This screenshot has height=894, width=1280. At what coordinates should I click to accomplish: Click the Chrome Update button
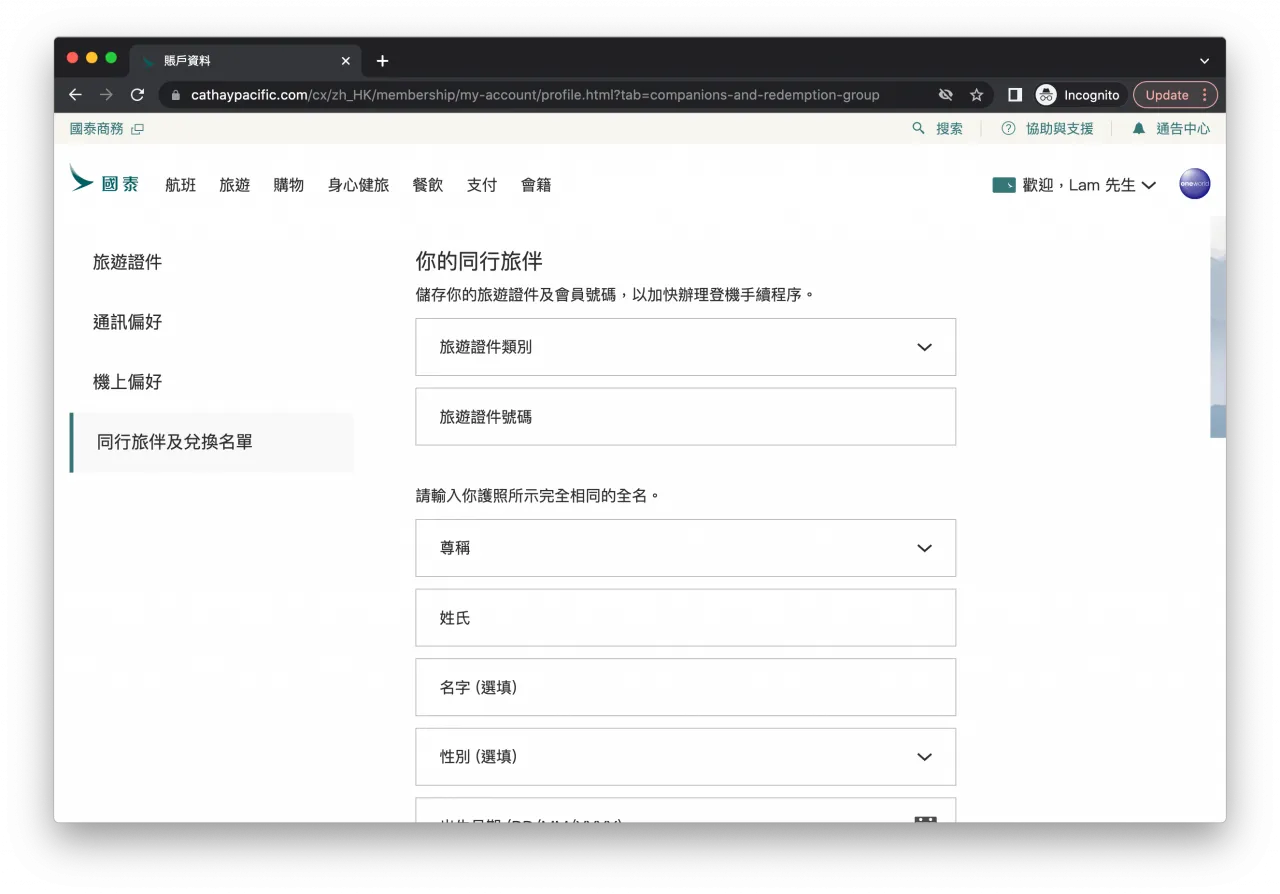point(1174,95)
